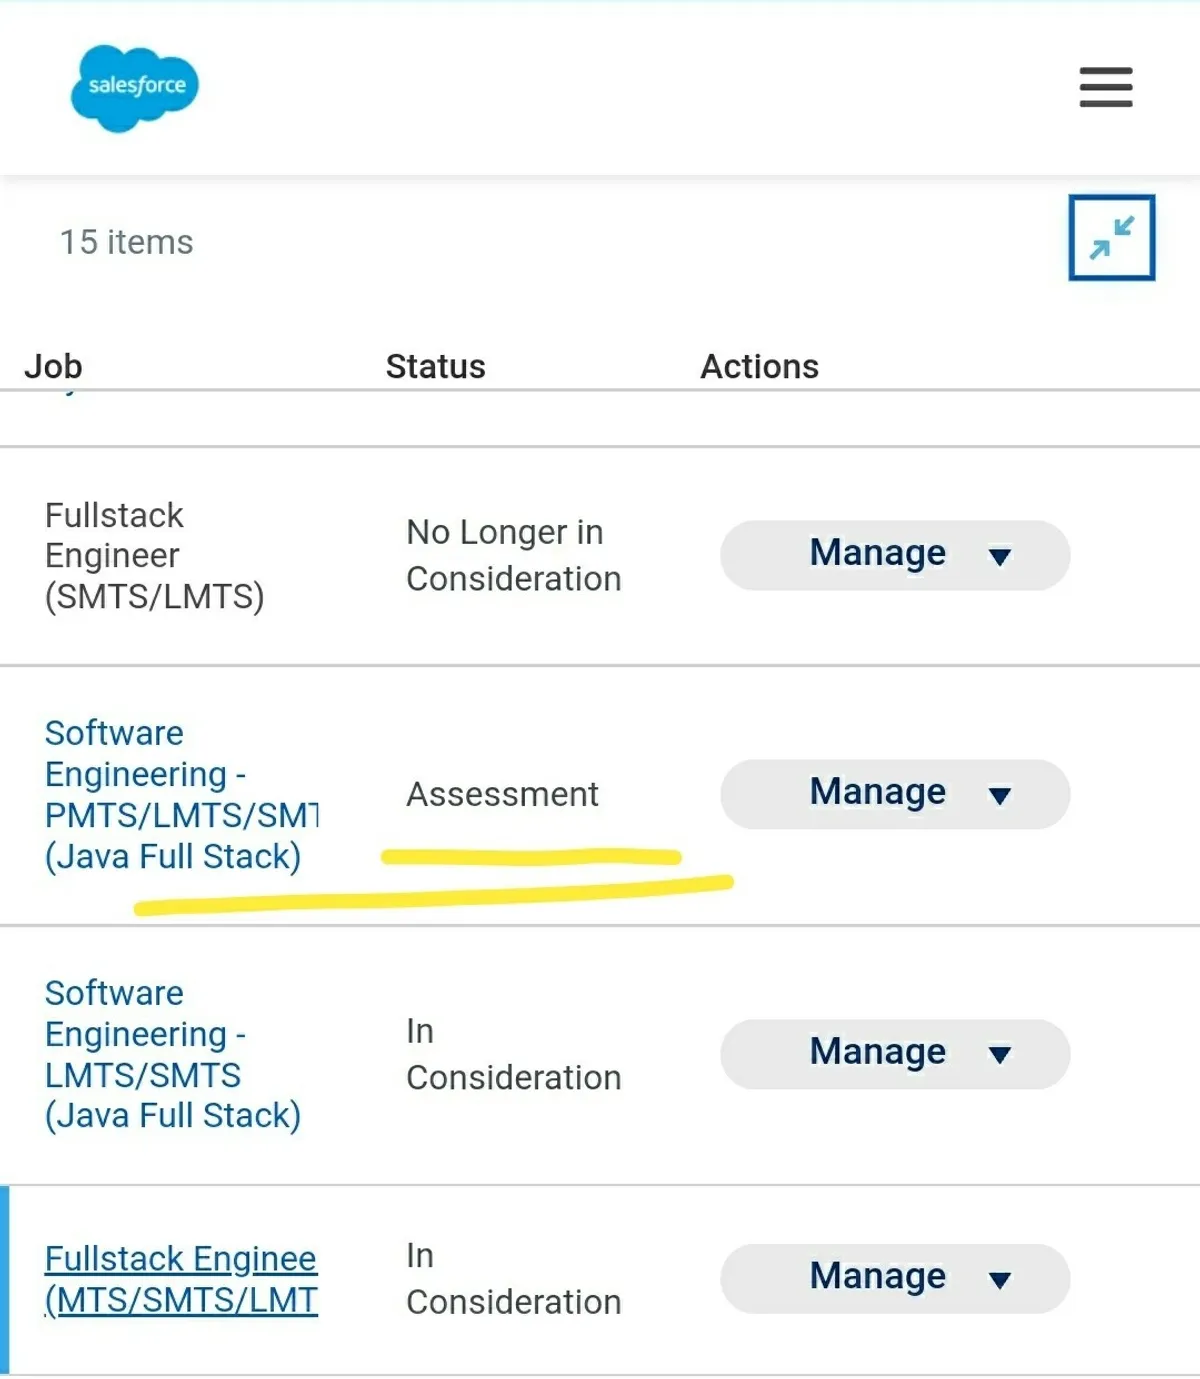The width and height of the screenshot is (1200, 1379).
Task: Click the Actions column header
Action: (x=759, y=366)
